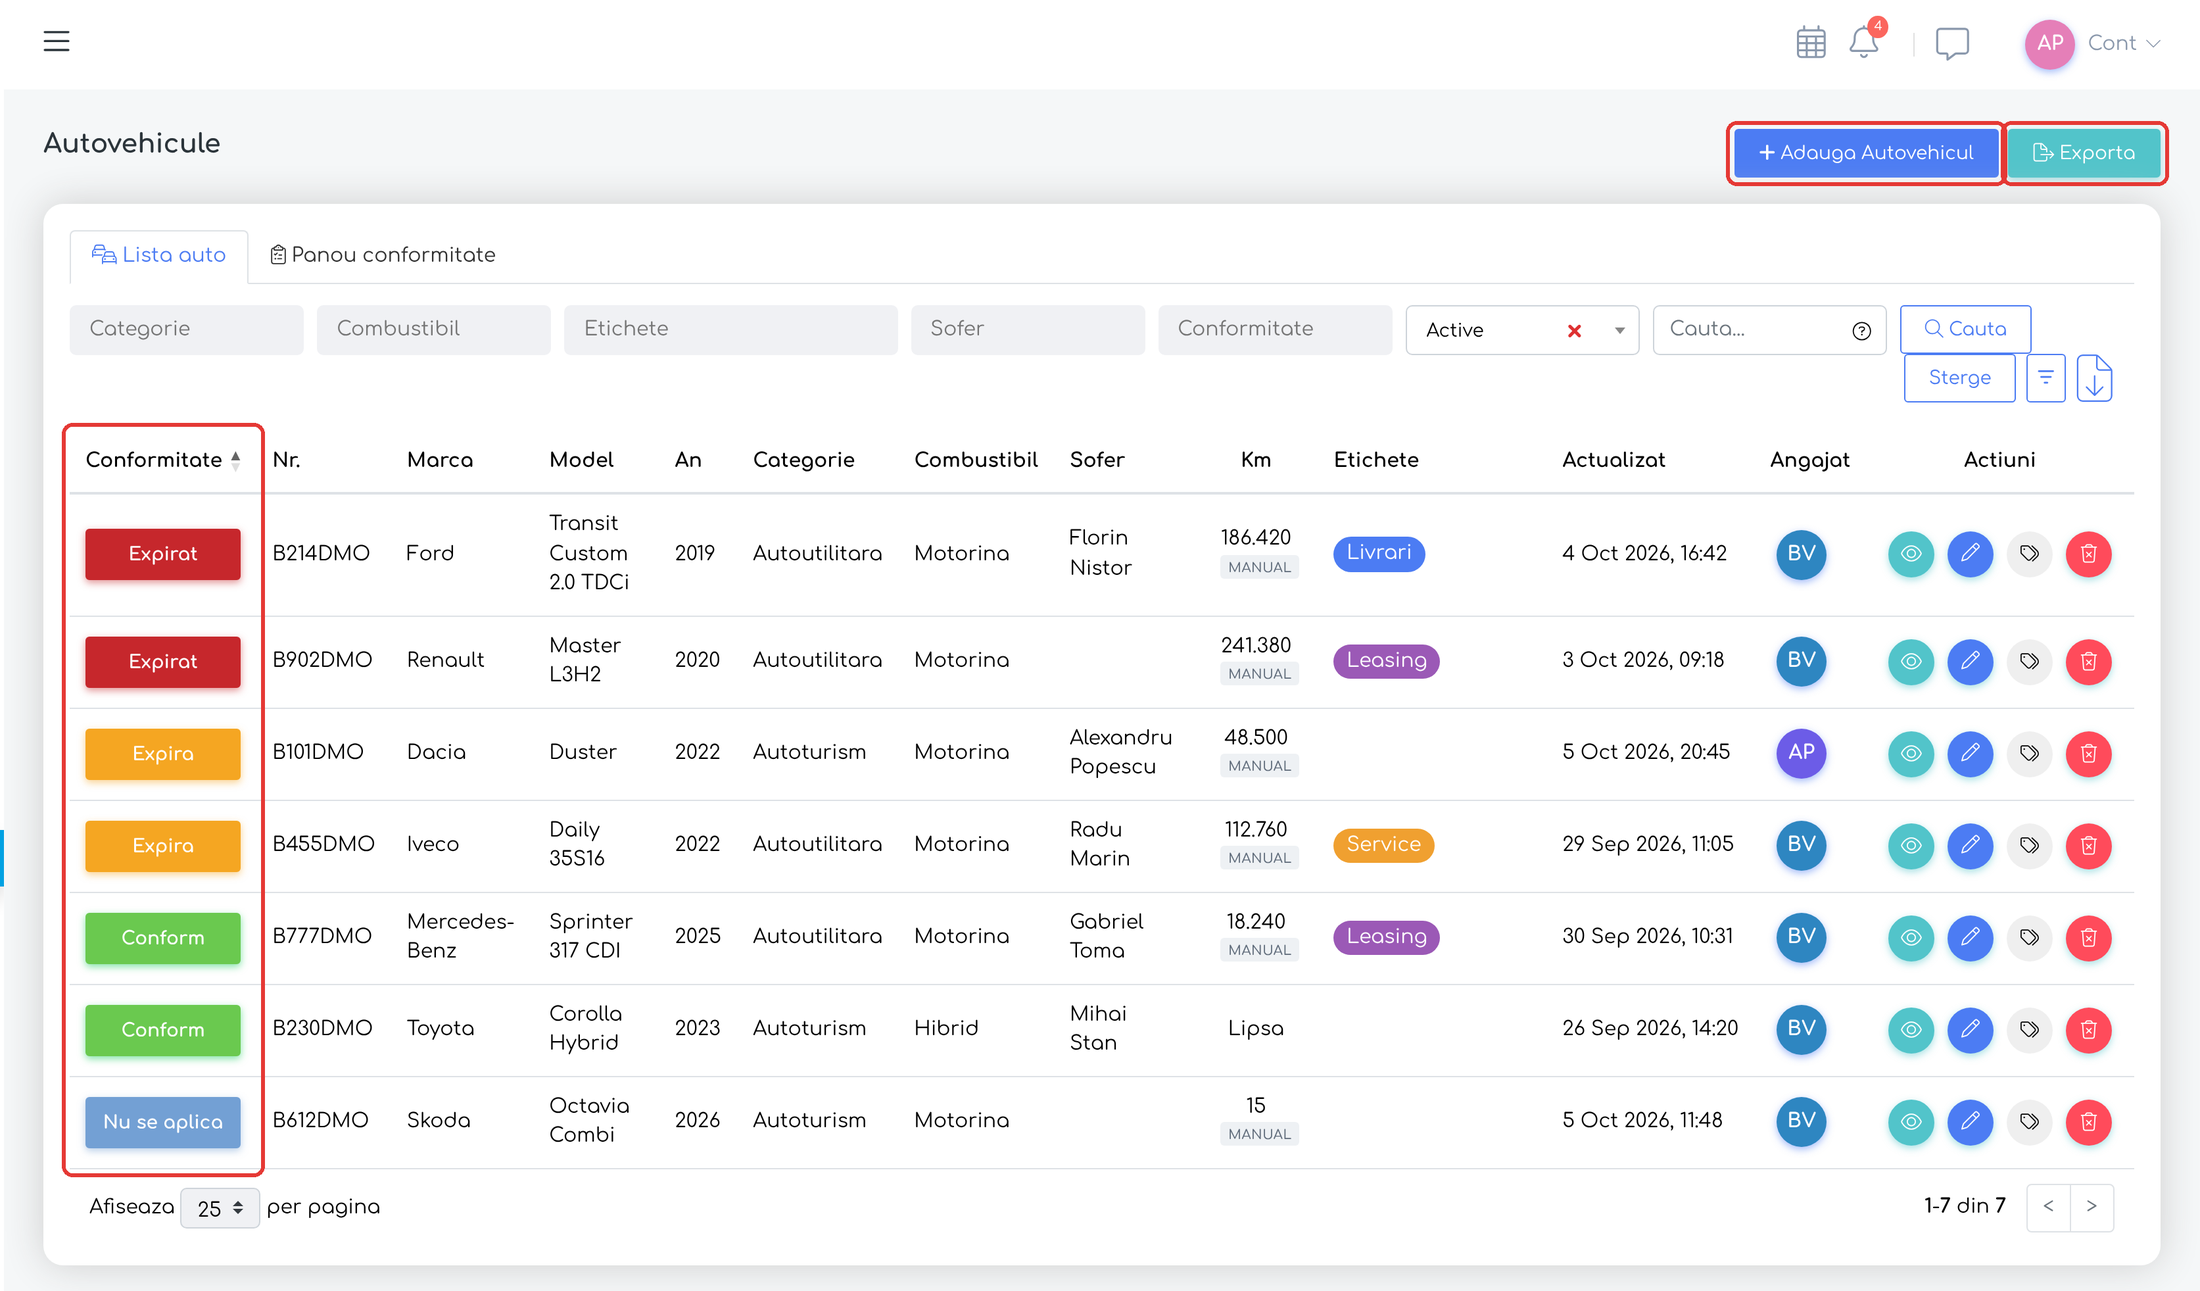
Task: Open the Etichete filter dropdown
Action: (730, 329)
